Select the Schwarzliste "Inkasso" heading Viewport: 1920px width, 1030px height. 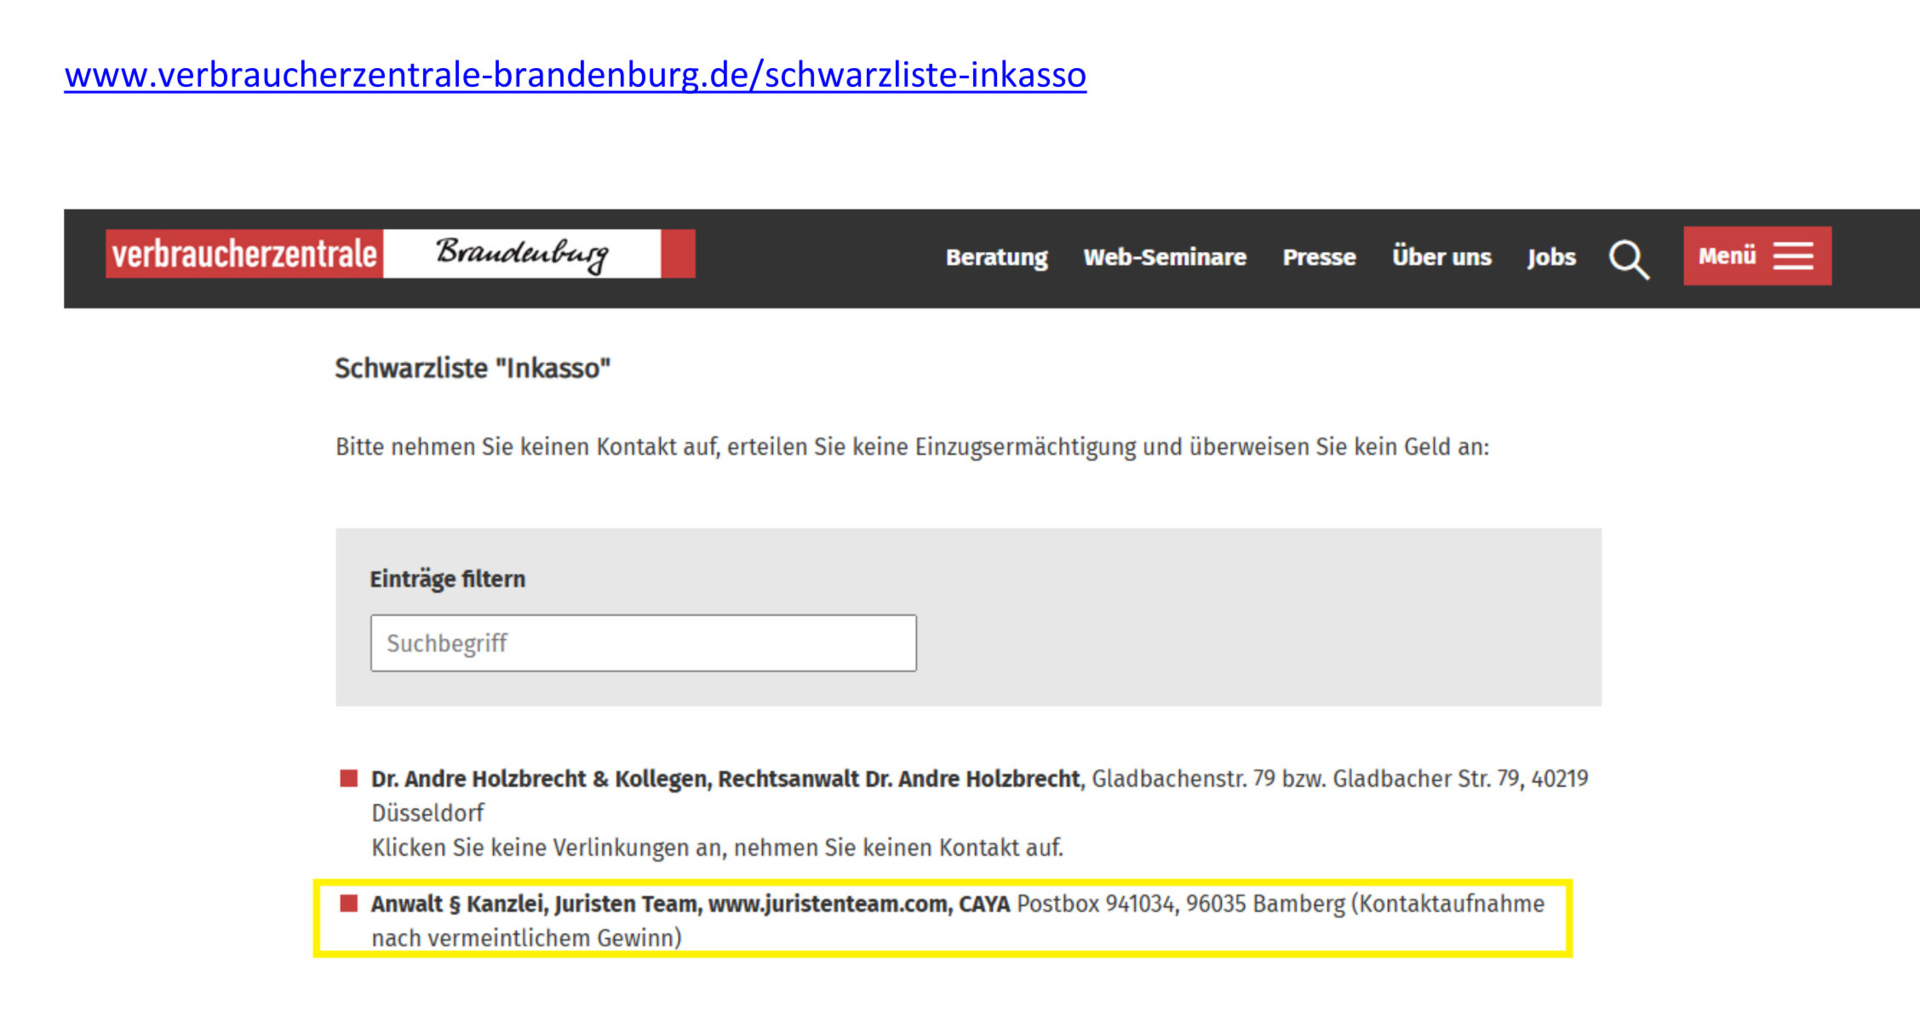(x=473, y=368)
